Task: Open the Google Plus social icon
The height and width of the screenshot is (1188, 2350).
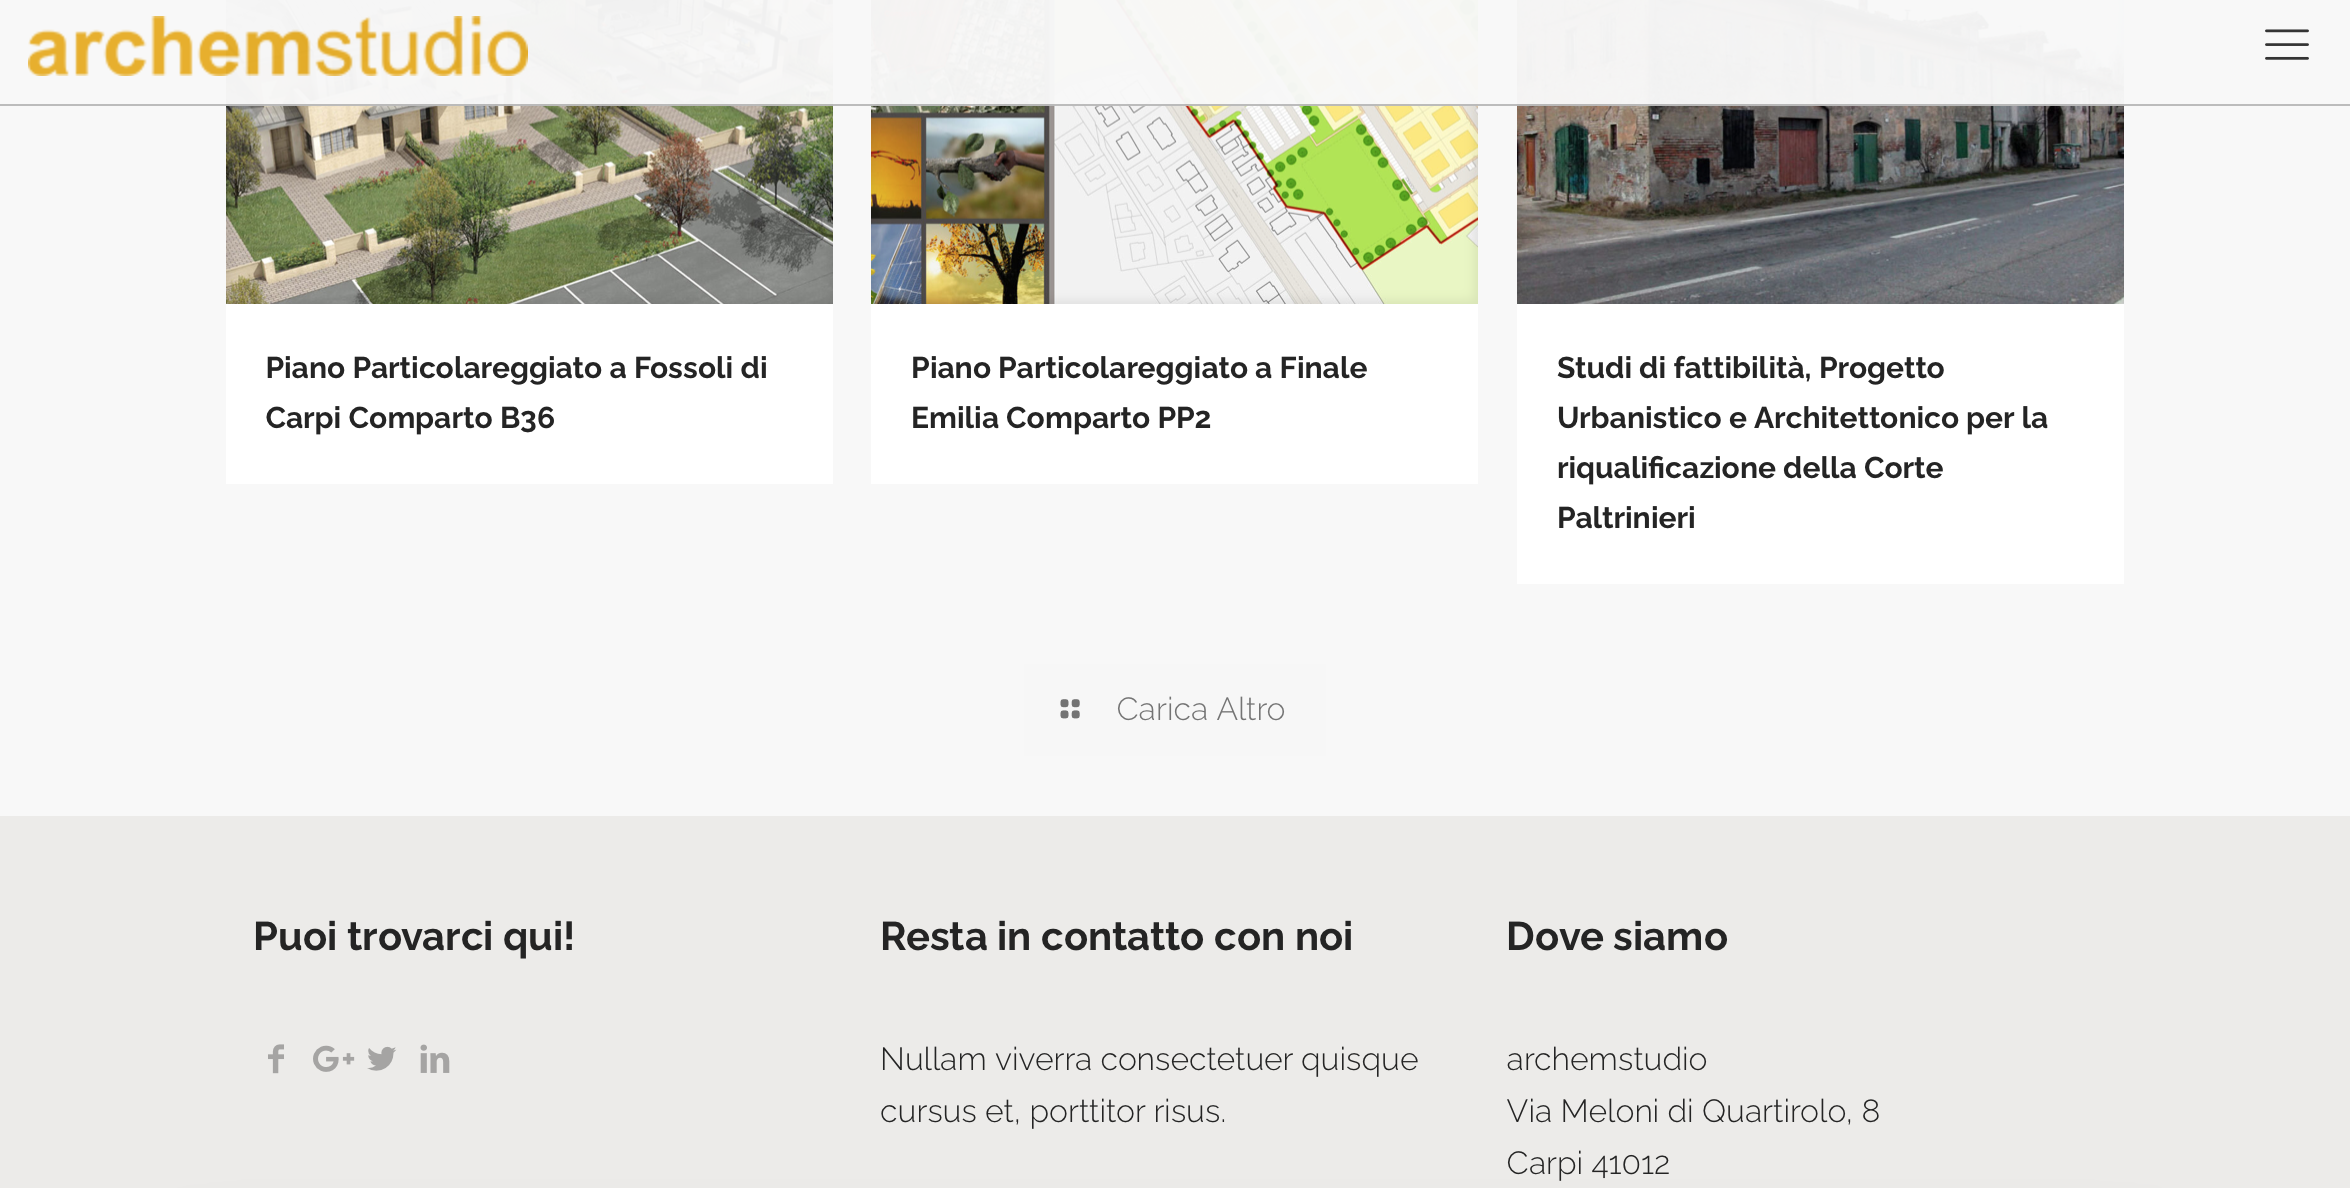Action: (x=333, y=1059)
